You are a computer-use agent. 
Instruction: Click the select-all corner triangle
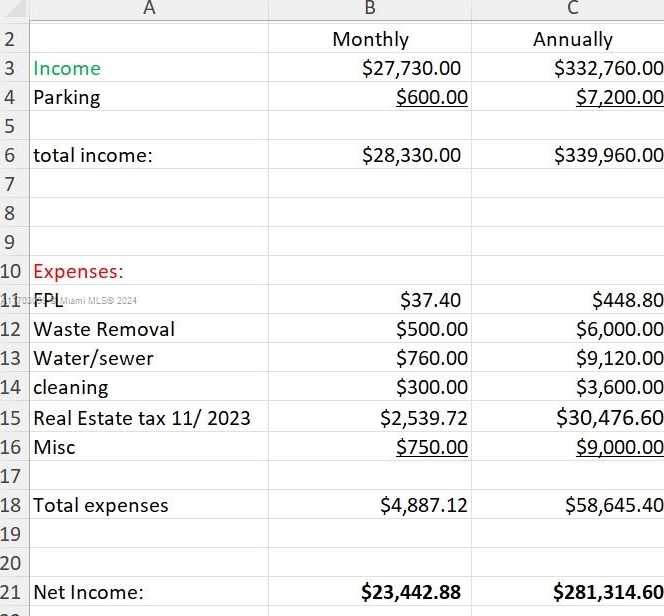[15, 9]
